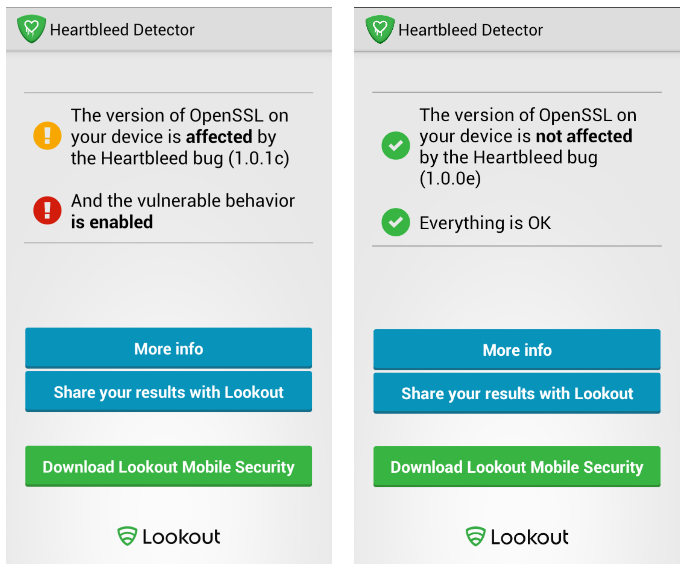This screenshot has height=572, width=689.
Task: Click the Lookout logo on left screen
Action: (x=168, y=537)
